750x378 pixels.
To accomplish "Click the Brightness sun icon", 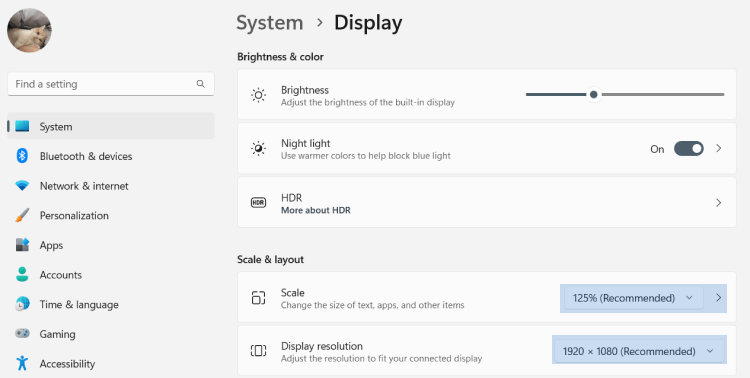I will tap(258, 95).
